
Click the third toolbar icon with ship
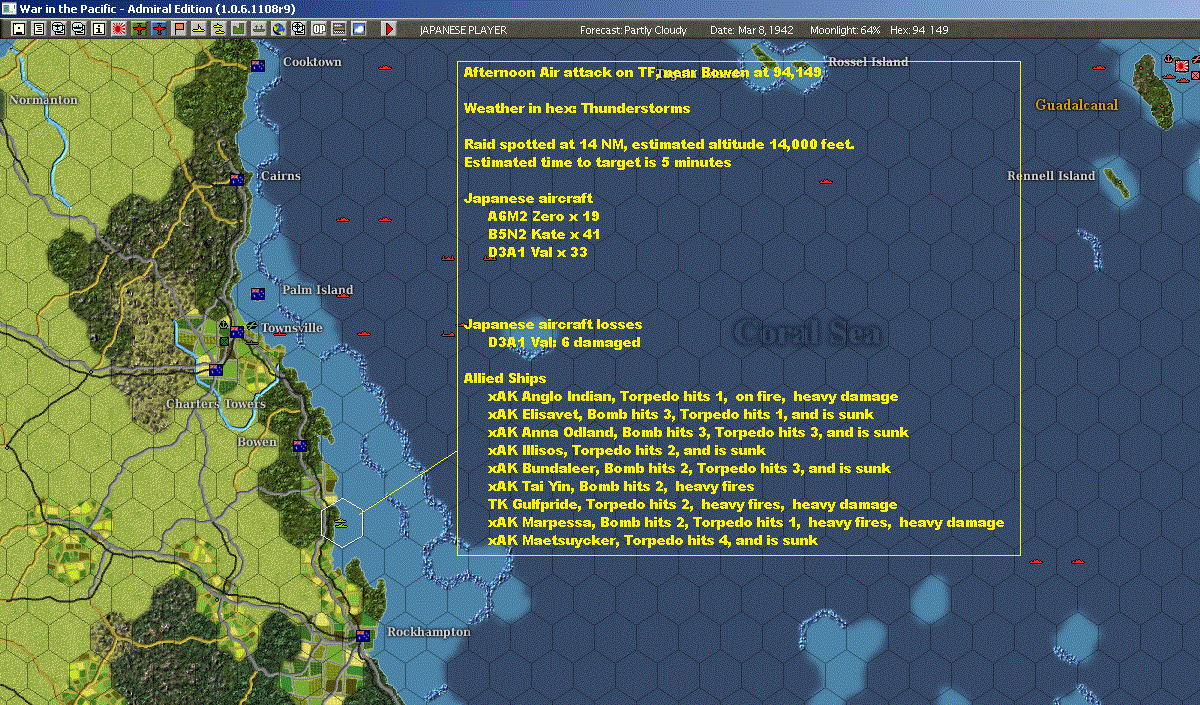[x=58, y=29]
